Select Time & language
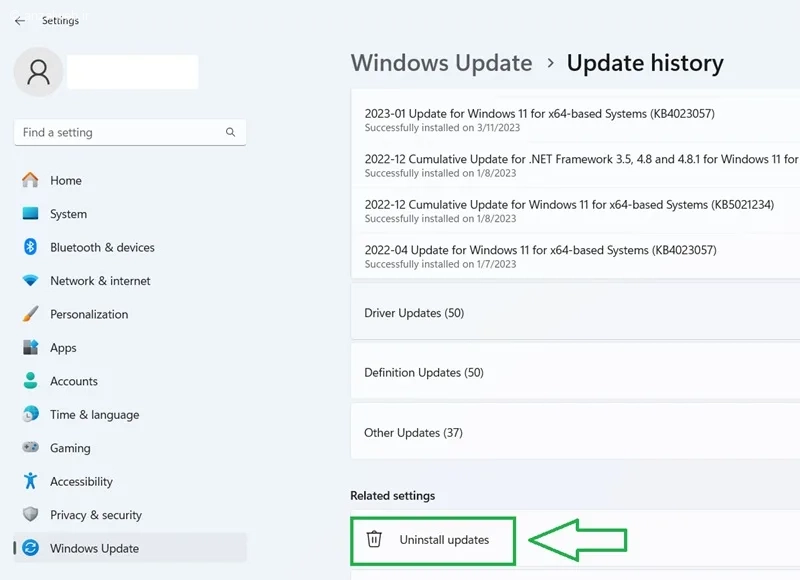This screenshot has width=800, height=580. (130, 414)
